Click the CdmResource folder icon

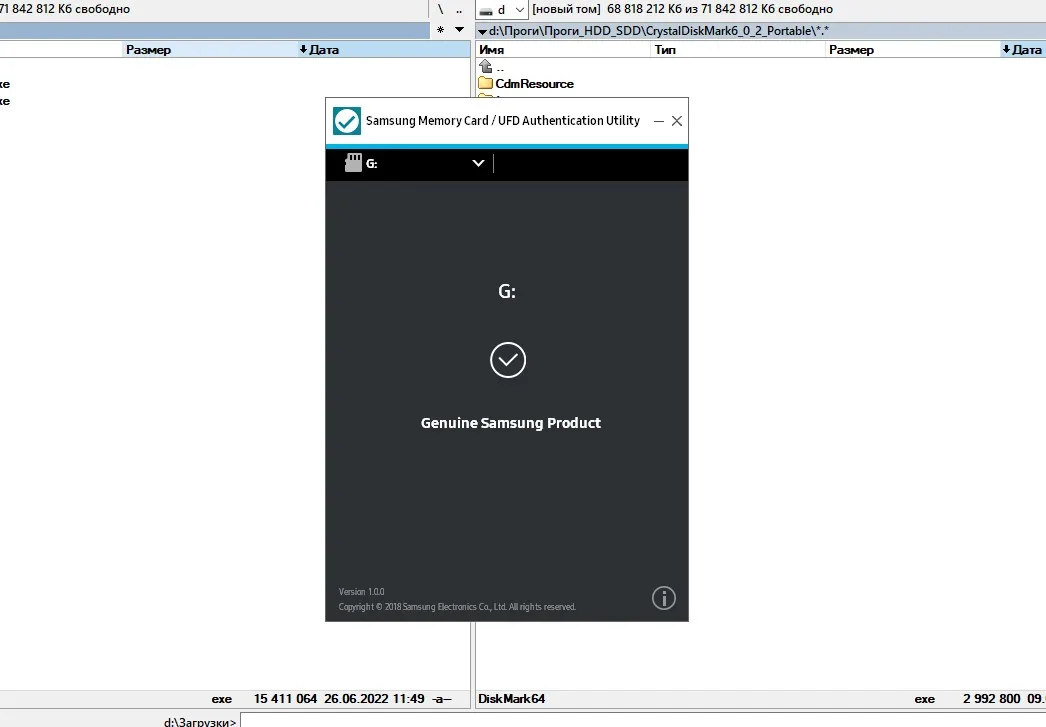[x=486, y=83]
